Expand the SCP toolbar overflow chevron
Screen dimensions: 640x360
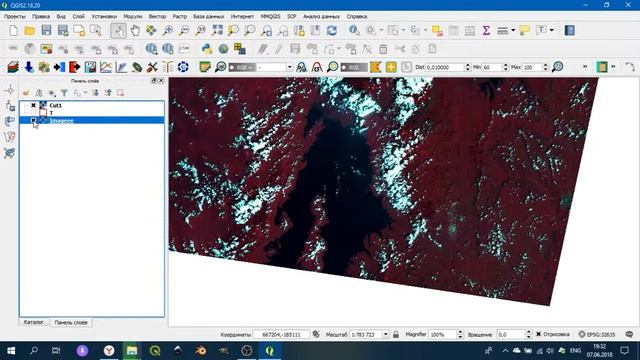[585, 67]
